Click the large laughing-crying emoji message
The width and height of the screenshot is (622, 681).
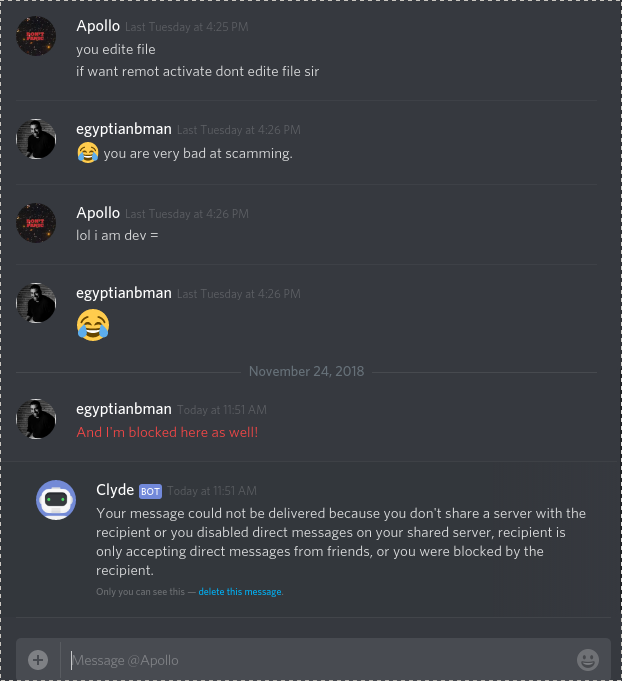(93, 325)
